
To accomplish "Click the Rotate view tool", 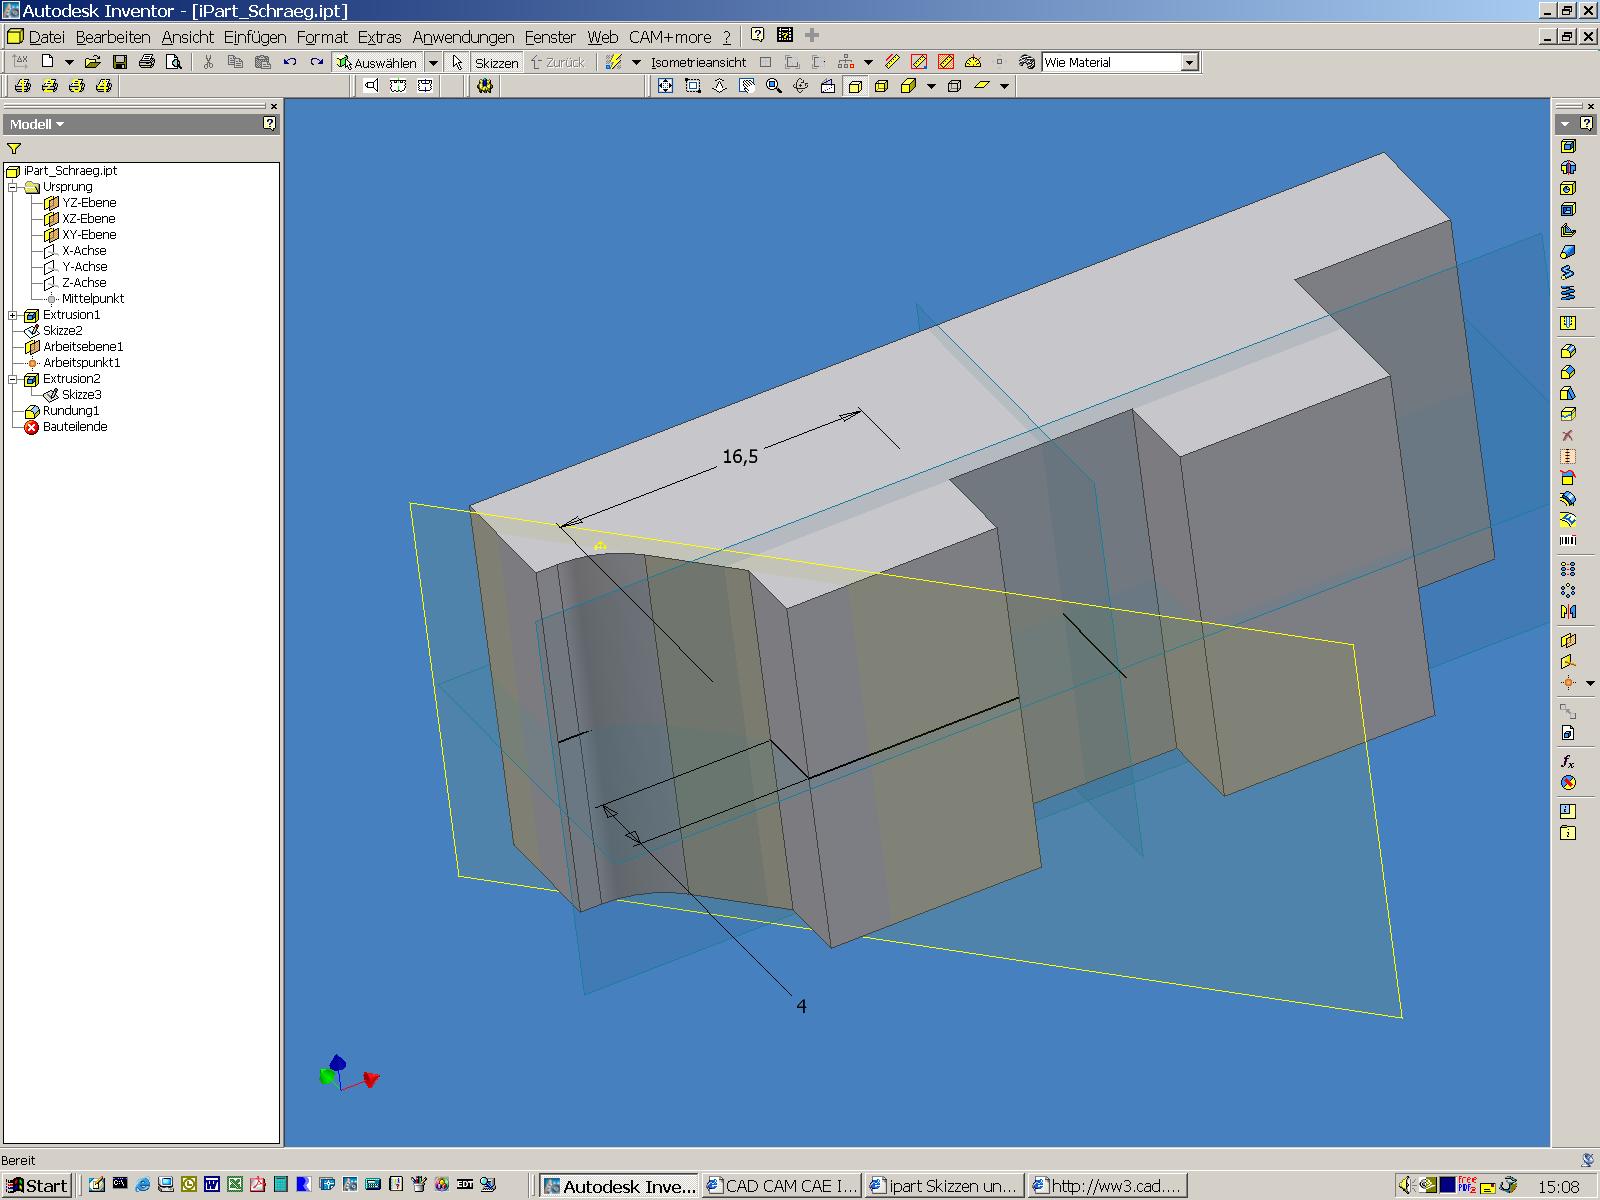I will (800, 87).
